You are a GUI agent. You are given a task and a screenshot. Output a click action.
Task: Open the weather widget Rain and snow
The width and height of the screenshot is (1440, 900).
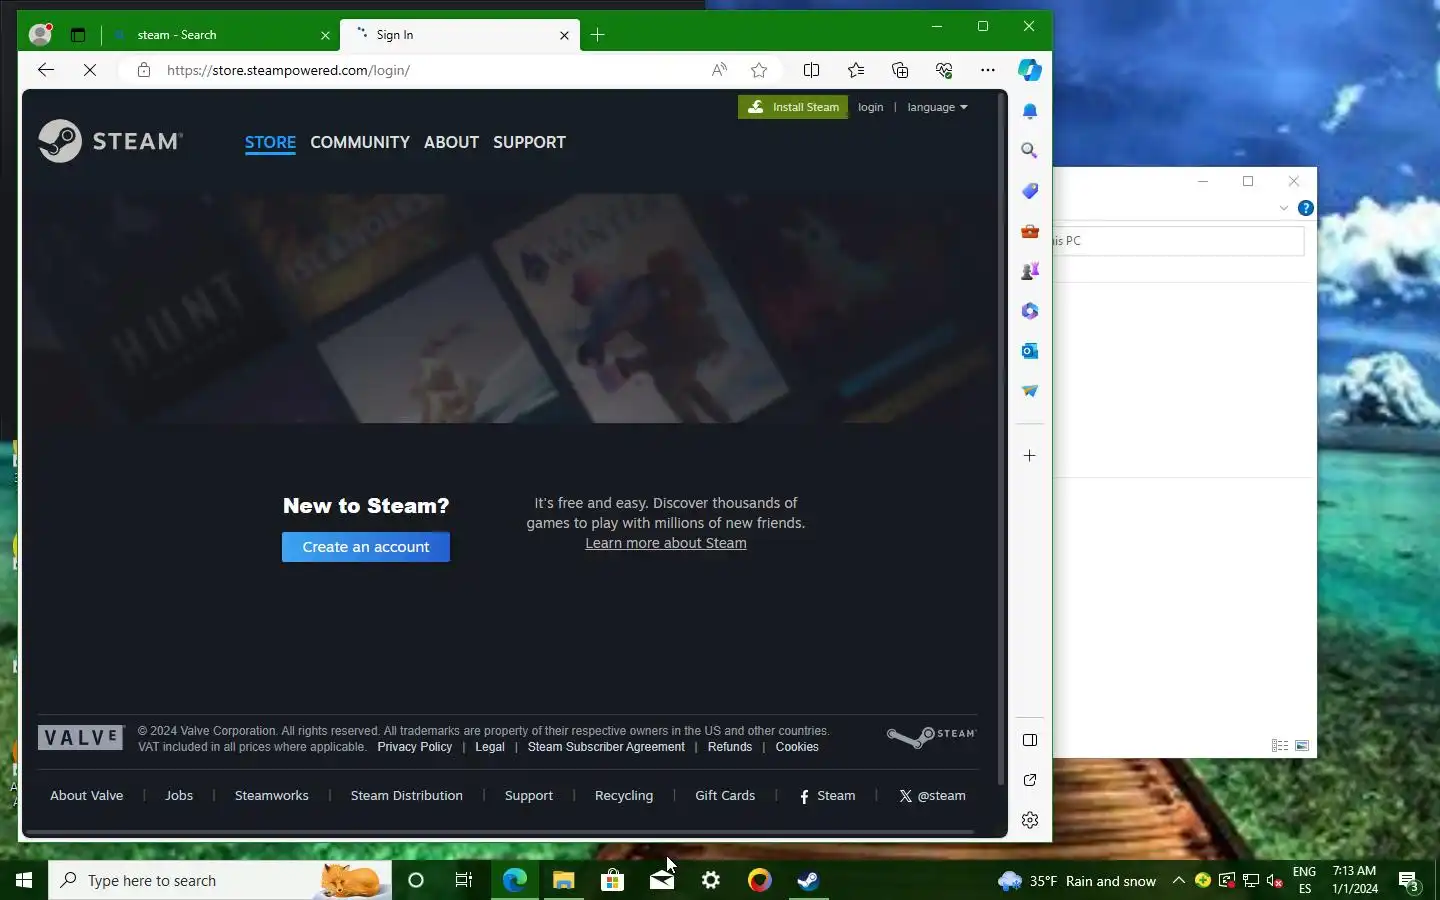click(1078, 881)
